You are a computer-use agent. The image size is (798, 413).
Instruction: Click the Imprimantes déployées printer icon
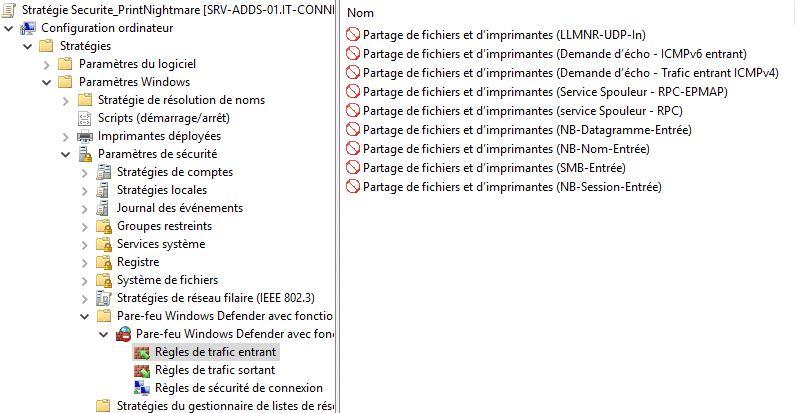[85, 136]
